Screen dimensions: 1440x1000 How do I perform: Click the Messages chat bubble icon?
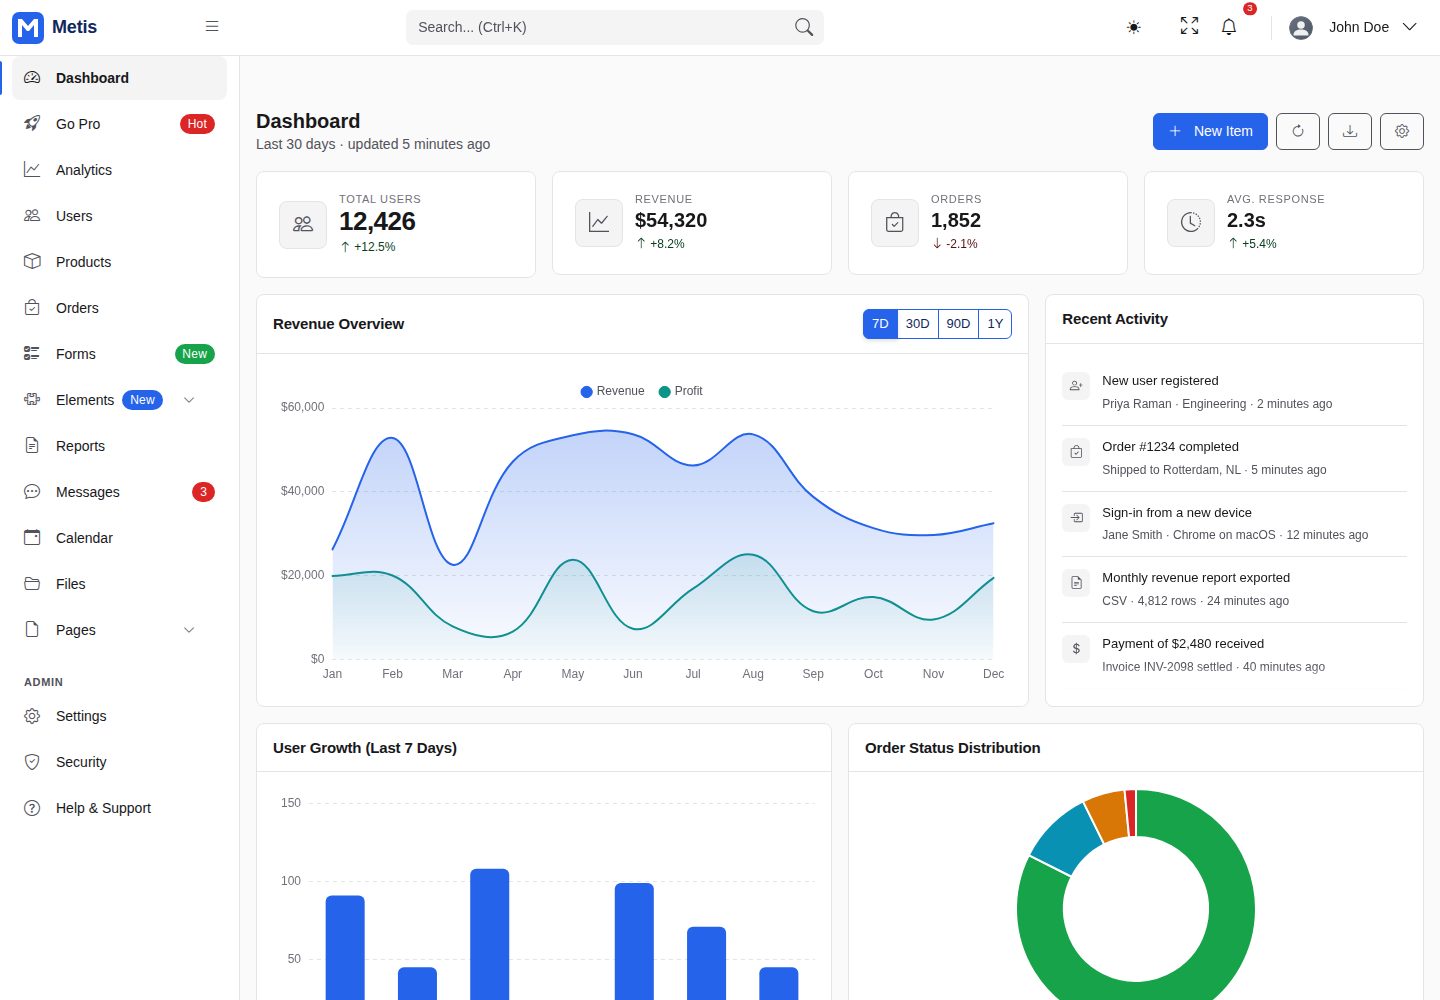[32, 492]
